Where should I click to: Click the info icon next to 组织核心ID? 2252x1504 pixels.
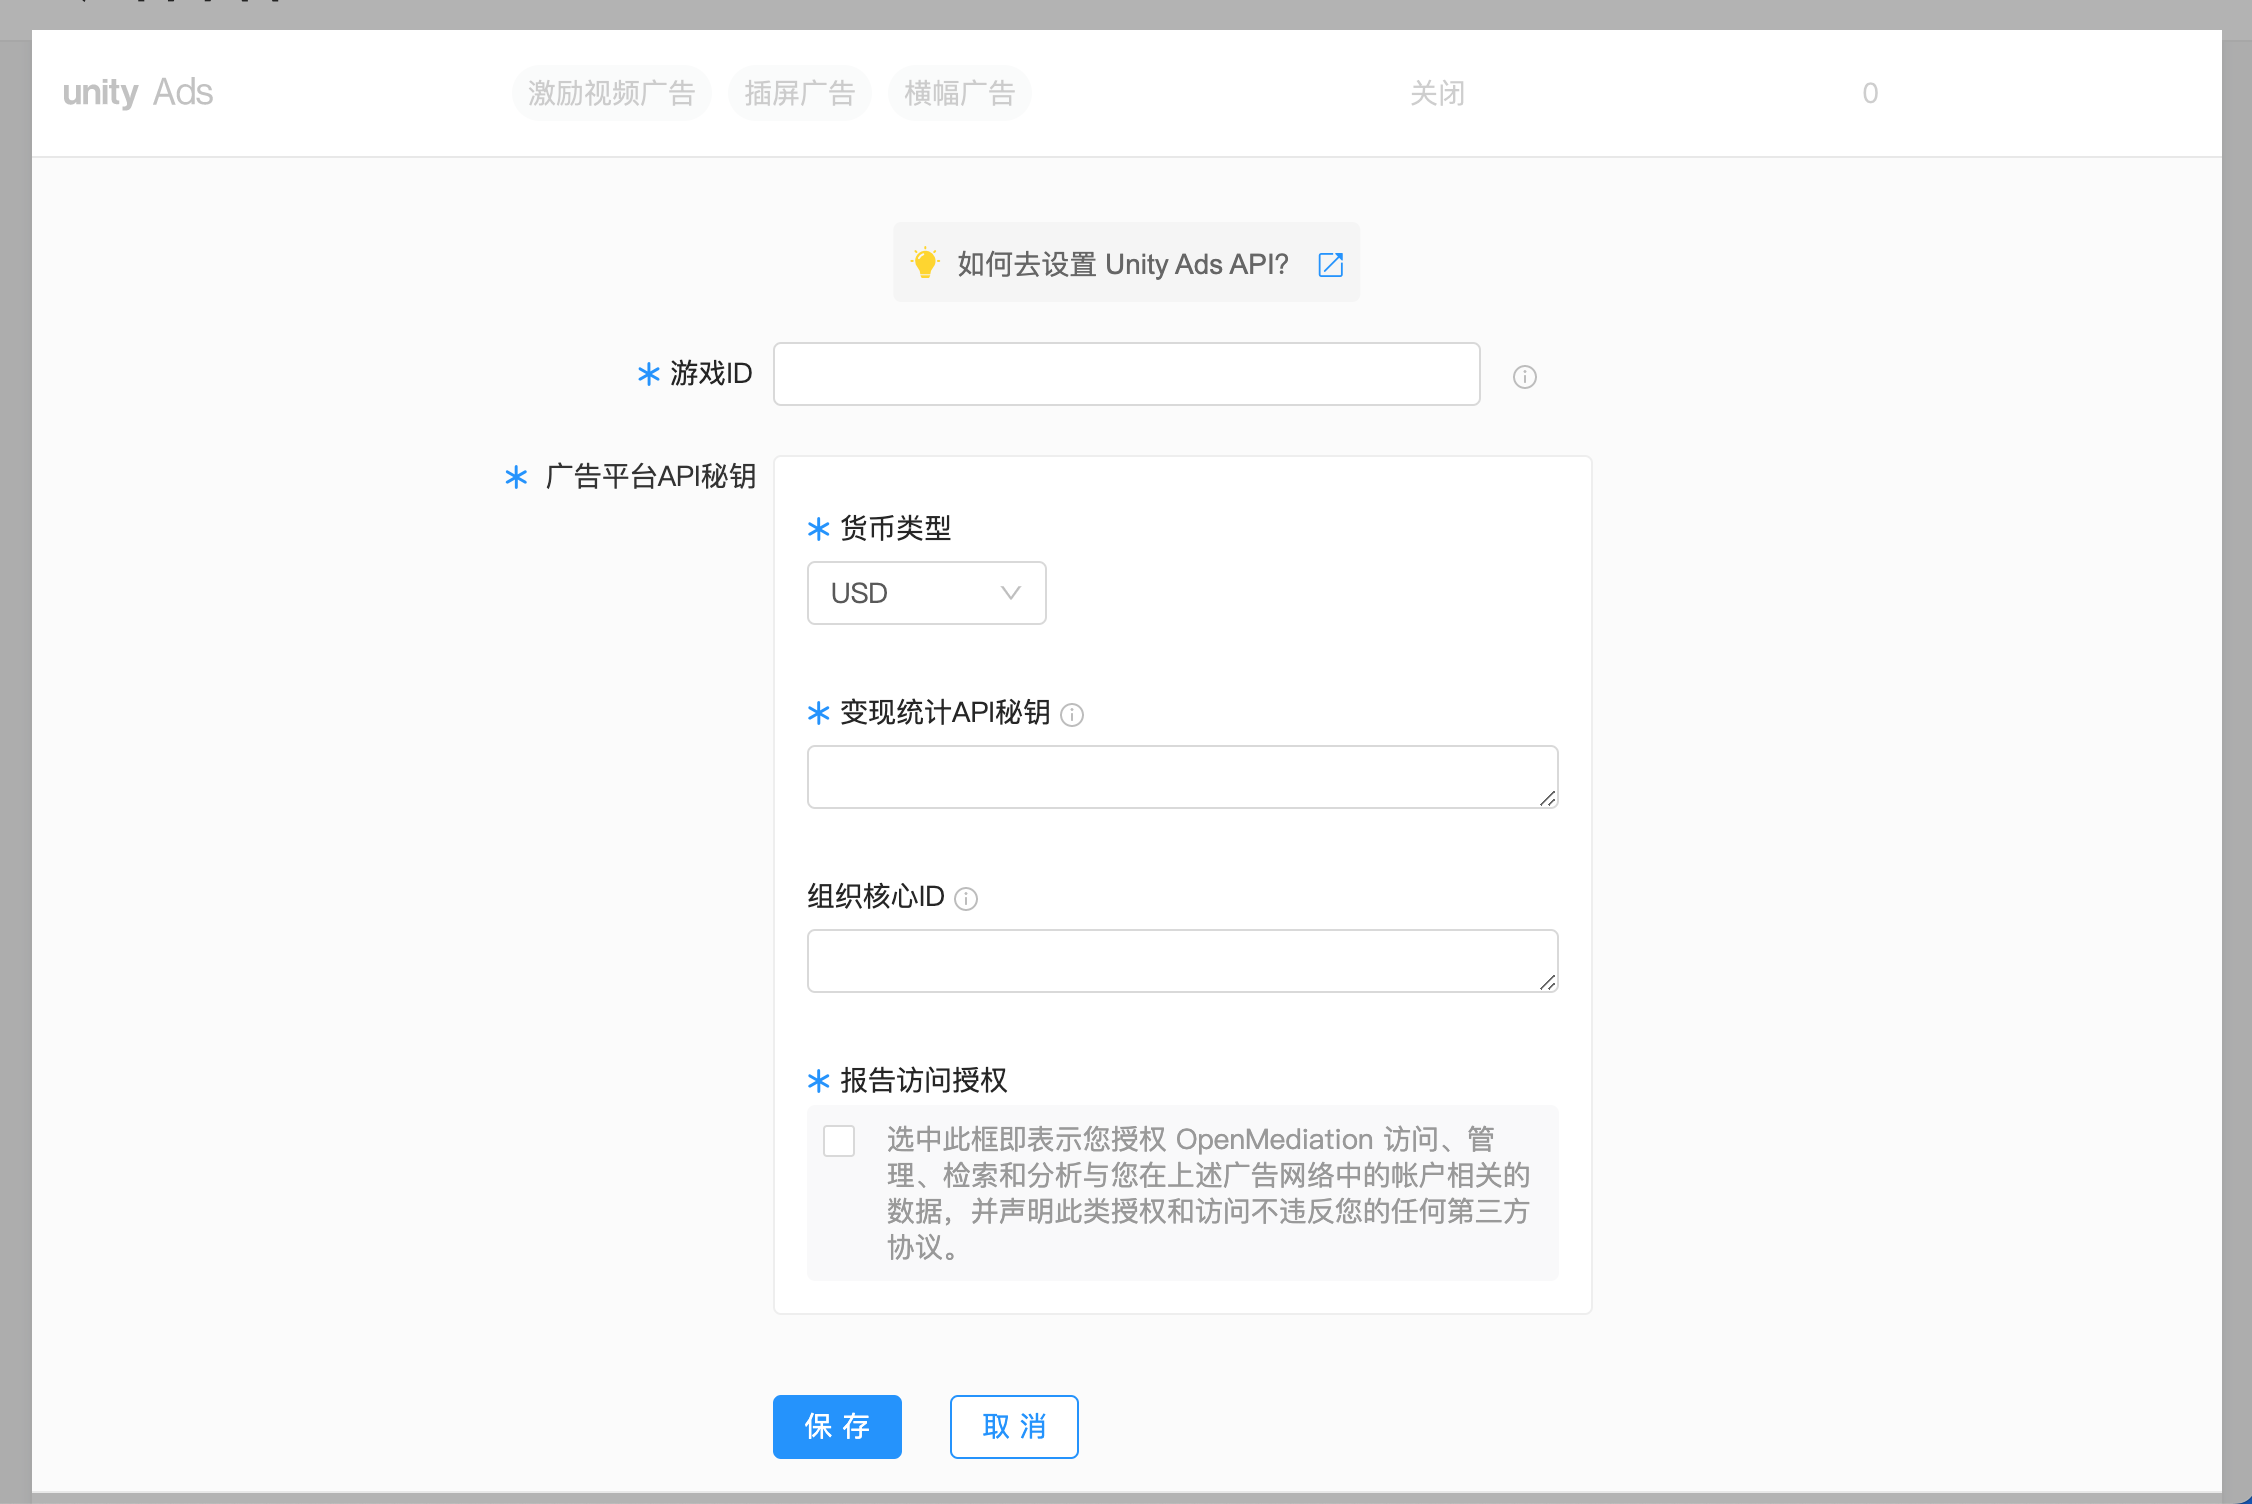(966, 899)
